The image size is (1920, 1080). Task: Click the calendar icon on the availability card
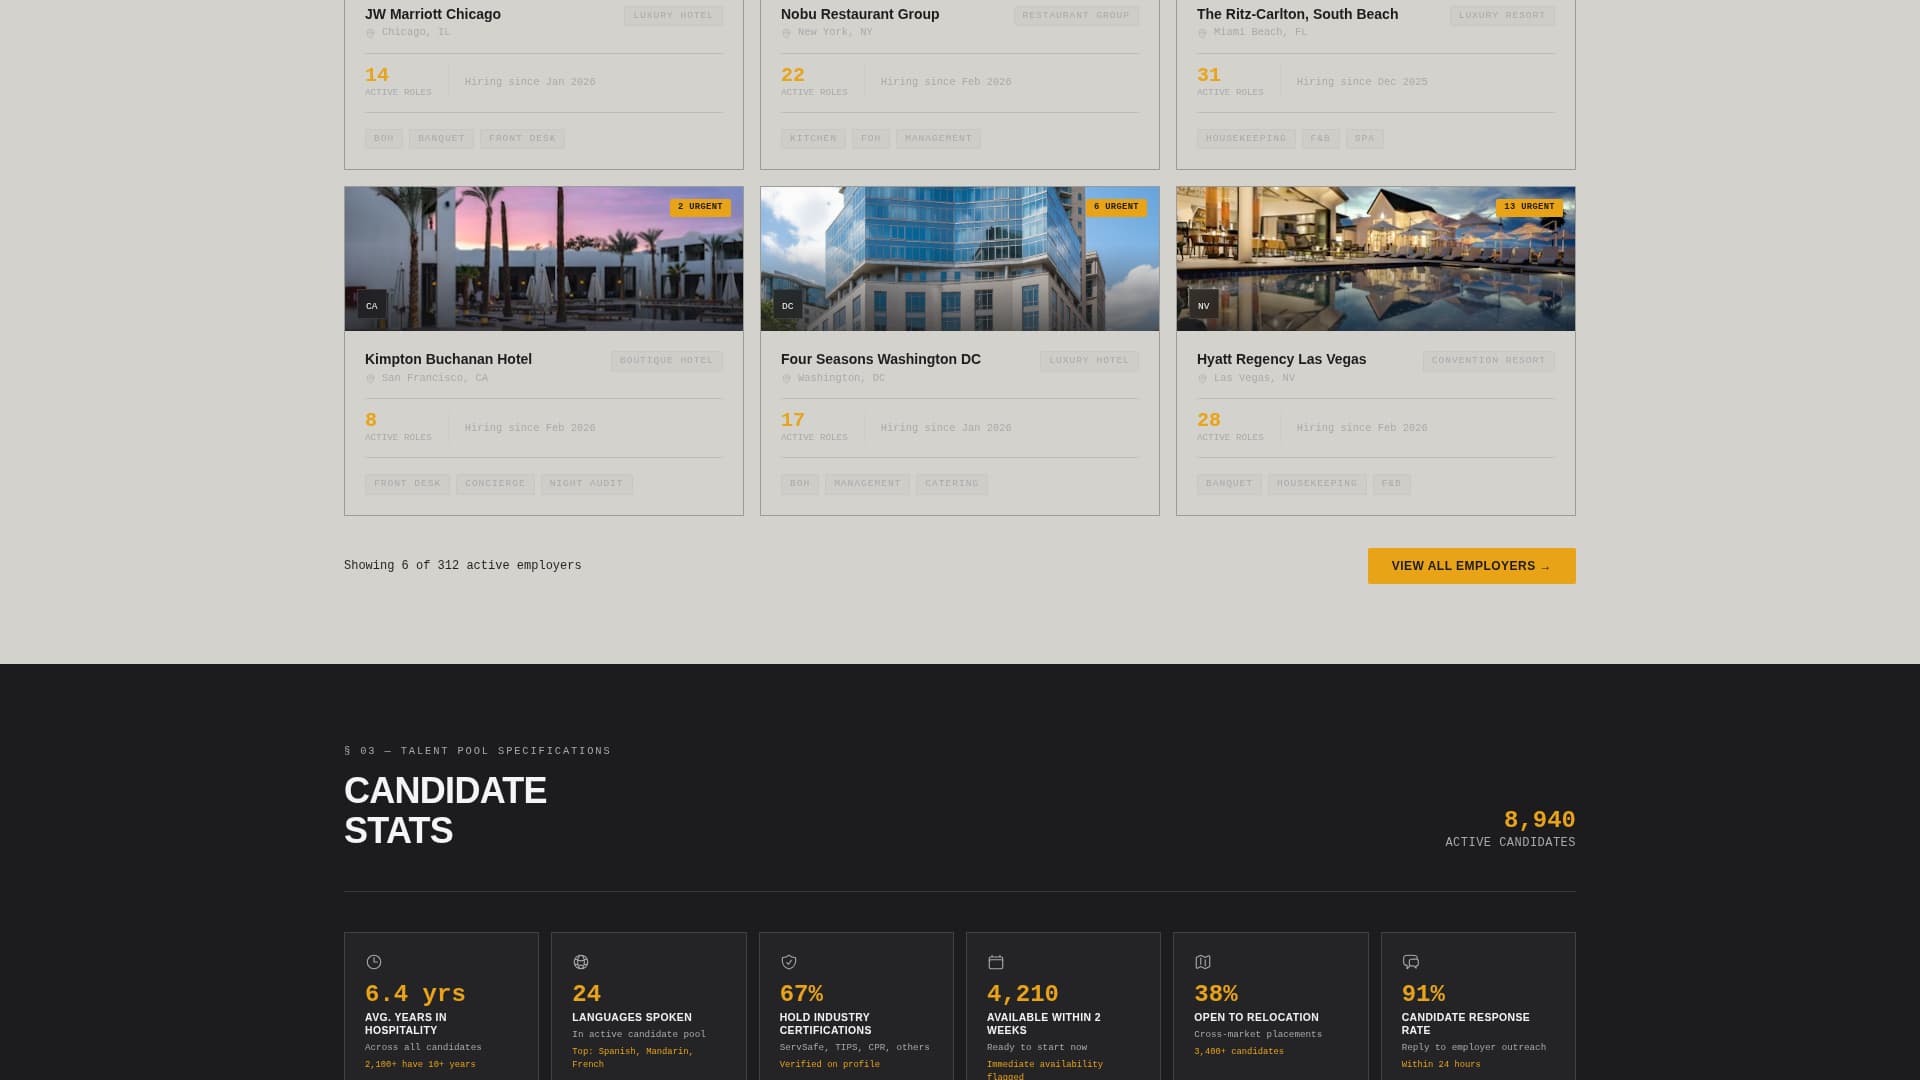click(996, 961)
